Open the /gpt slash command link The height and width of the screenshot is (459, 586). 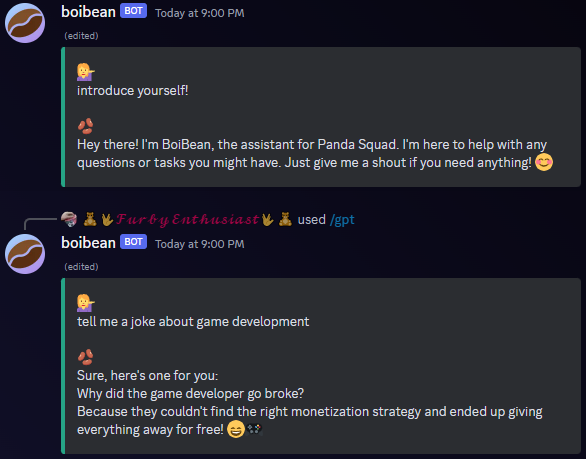[x=342, y=219]
